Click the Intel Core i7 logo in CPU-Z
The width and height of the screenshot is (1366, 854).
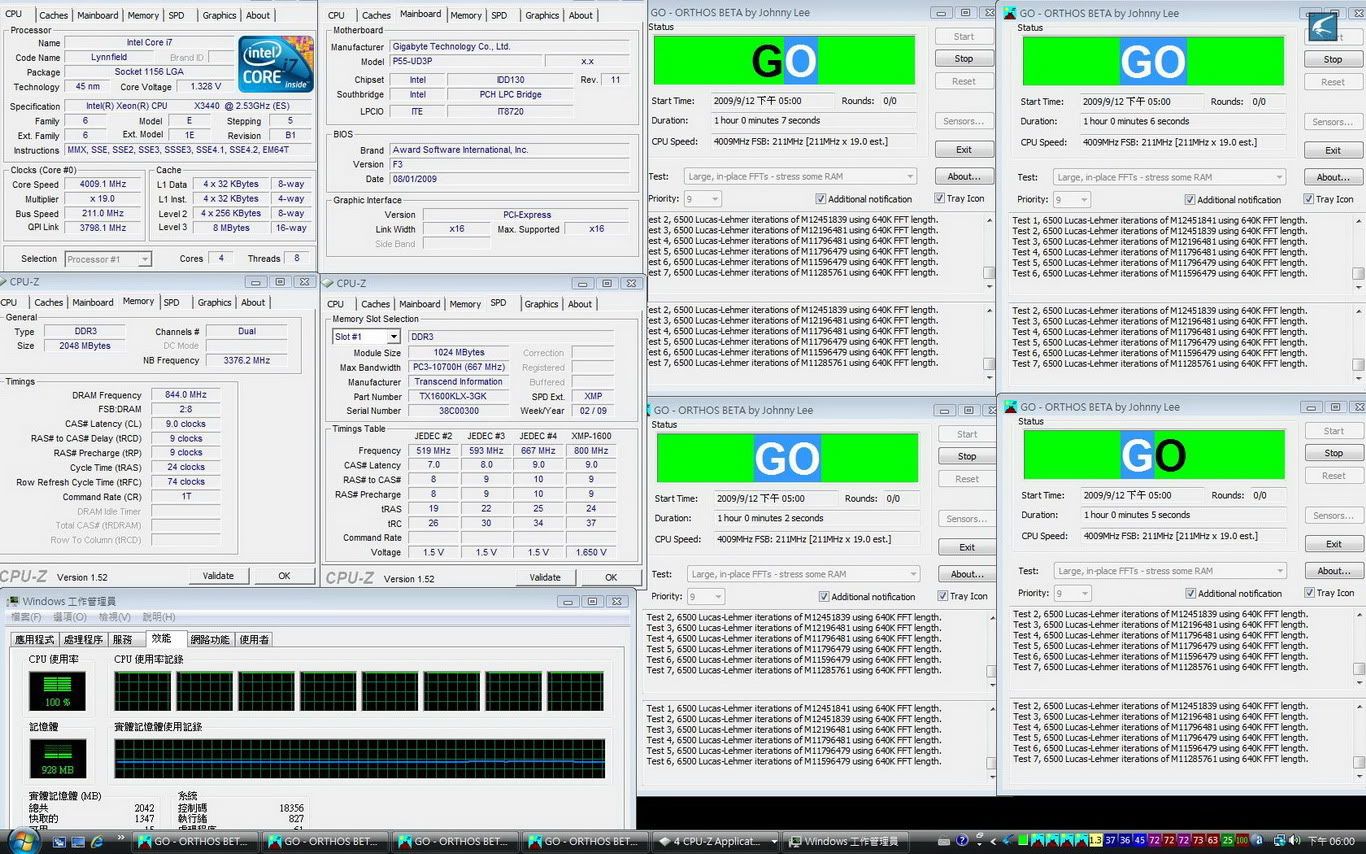[x=276, y=65]
